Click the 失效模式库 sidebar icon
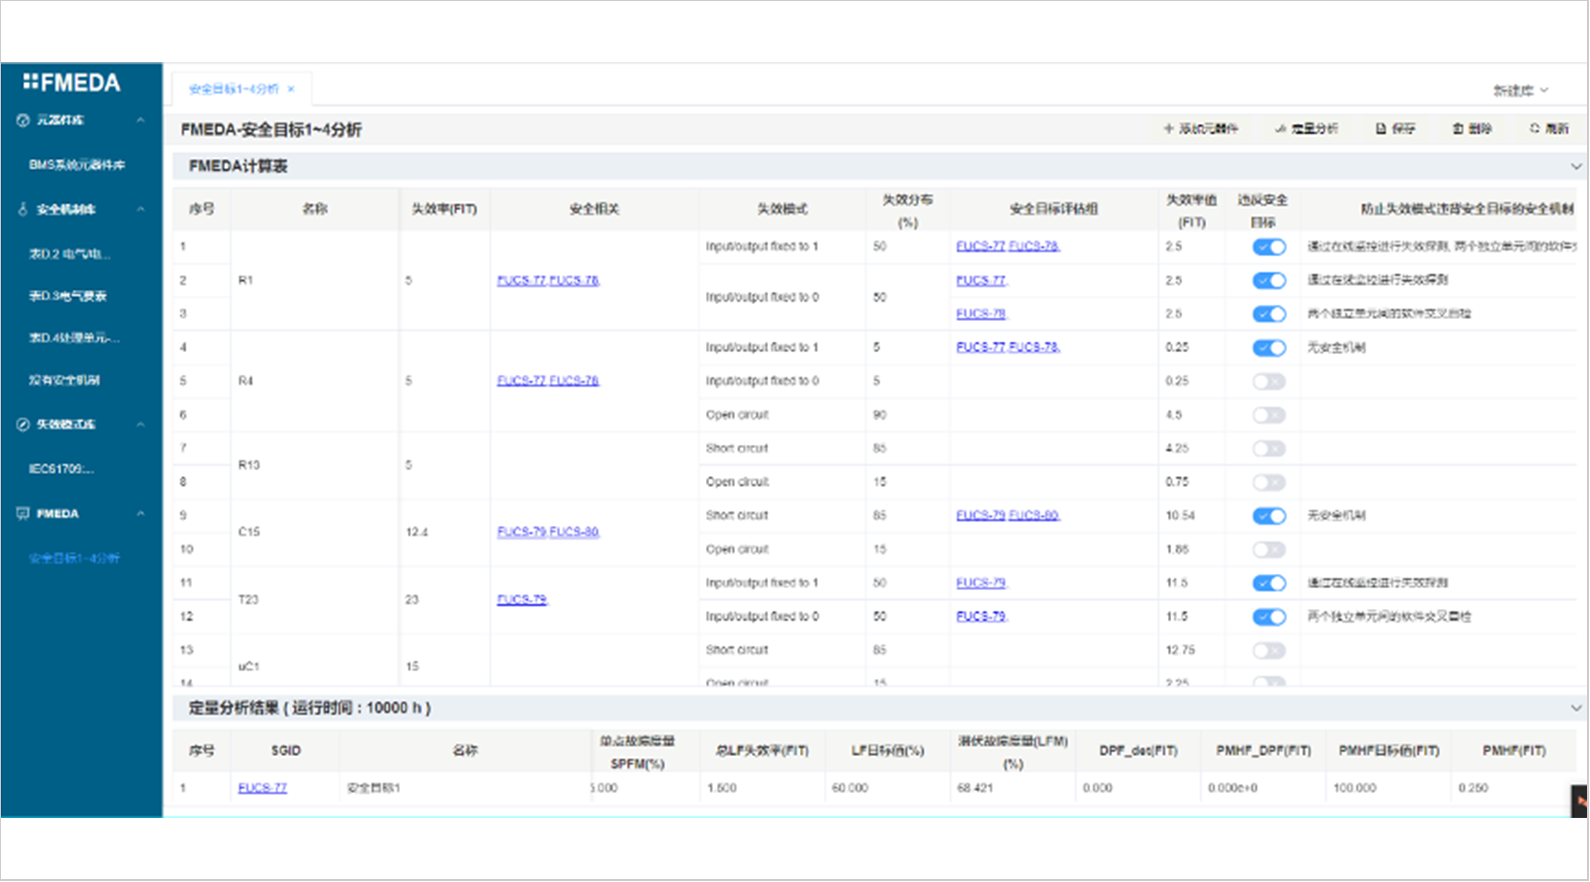 pos(23,424)
